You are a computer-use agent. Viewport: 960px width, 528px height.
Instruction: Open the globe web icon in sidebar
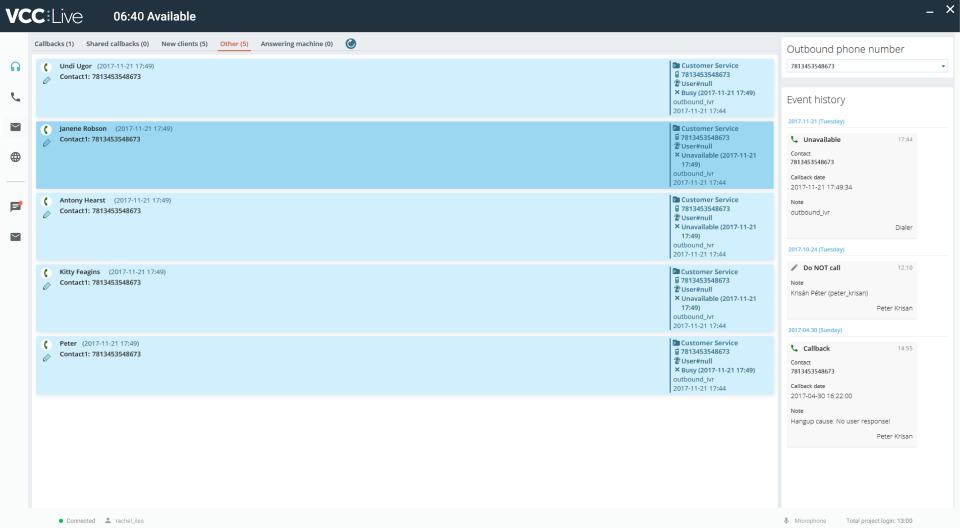tap(15, 157)
